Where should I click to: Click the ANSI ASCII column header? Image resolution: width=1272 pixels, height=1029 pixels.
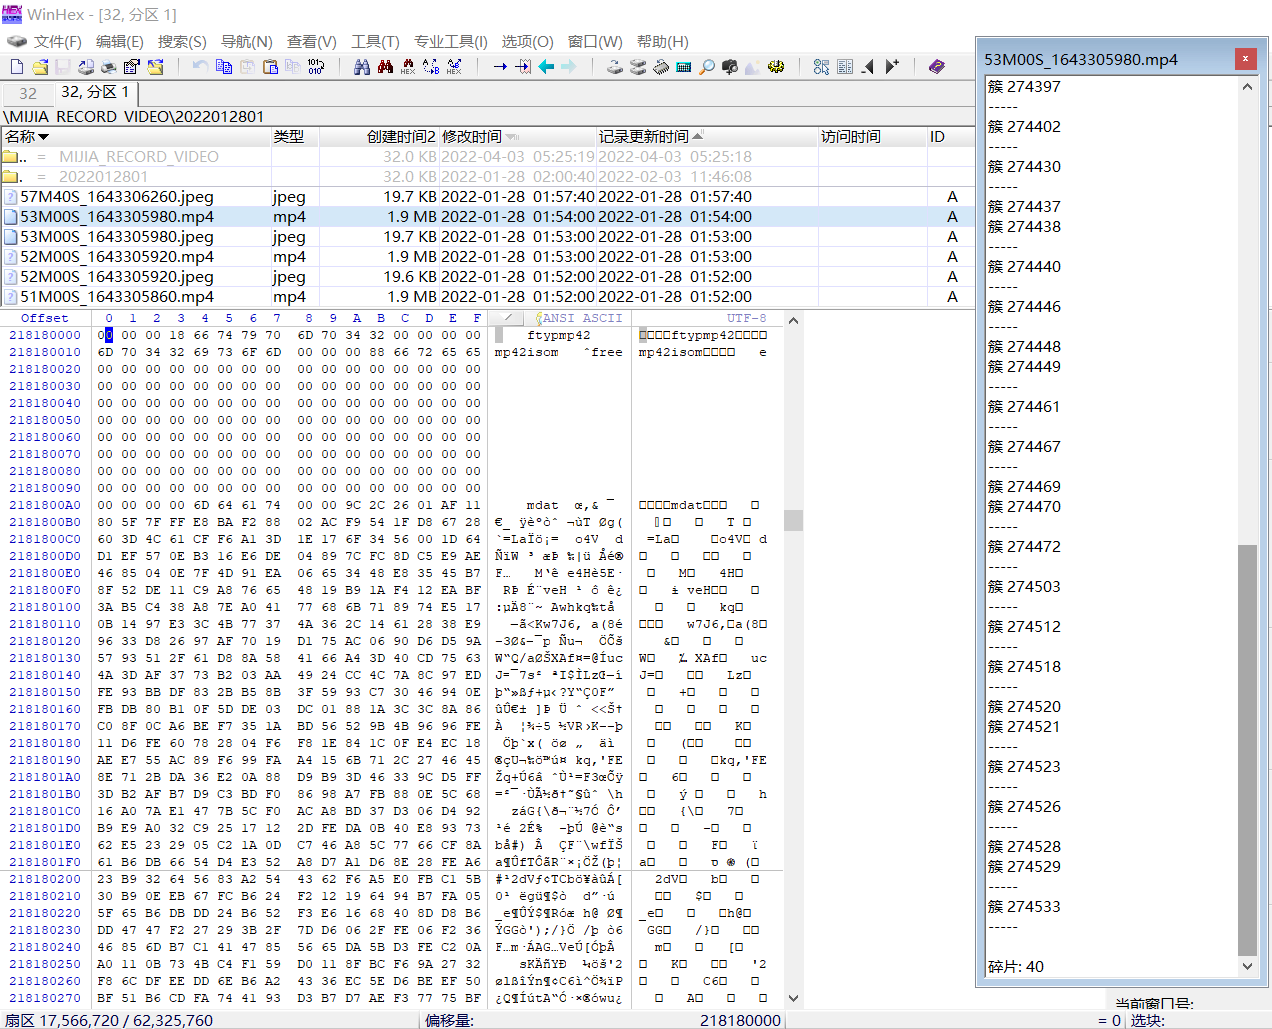582,318
